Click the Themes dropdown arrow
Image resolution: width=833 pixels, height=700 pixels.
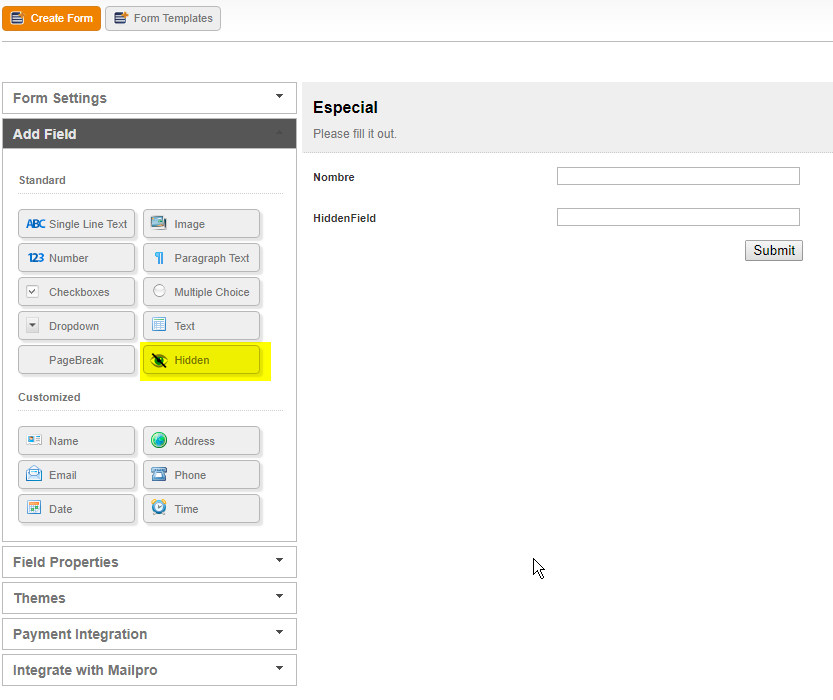[279, 596]
